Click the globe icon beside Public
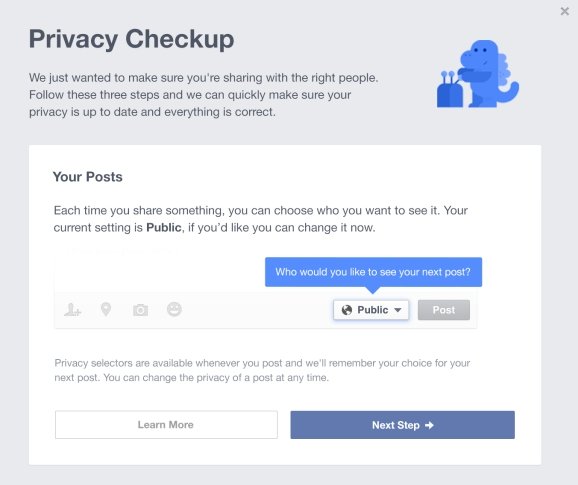Image resolution: width=578 pixels, height=485 pixels. coord(347,310)
